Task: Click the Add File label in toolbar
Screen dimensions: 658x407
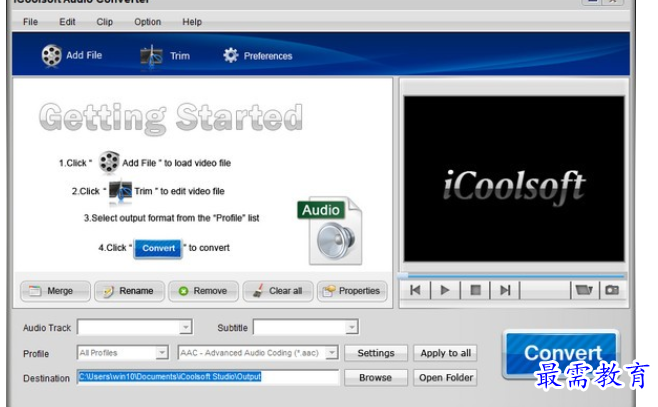Action: [84, 55]
